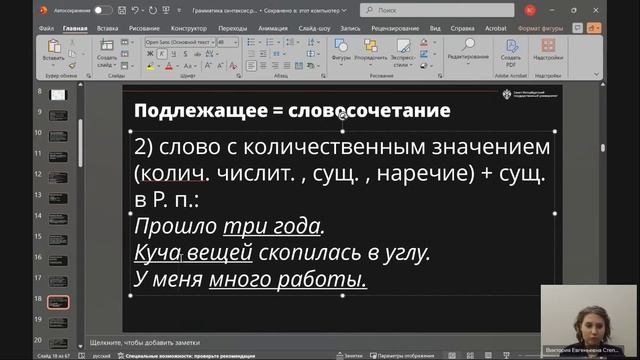Image resolution: width=640 pixels, height=360 pixels.
Task: Toggle the AutoSave (Автосохранение) switch
Action: pyautogui.click(x=102, y=10)
